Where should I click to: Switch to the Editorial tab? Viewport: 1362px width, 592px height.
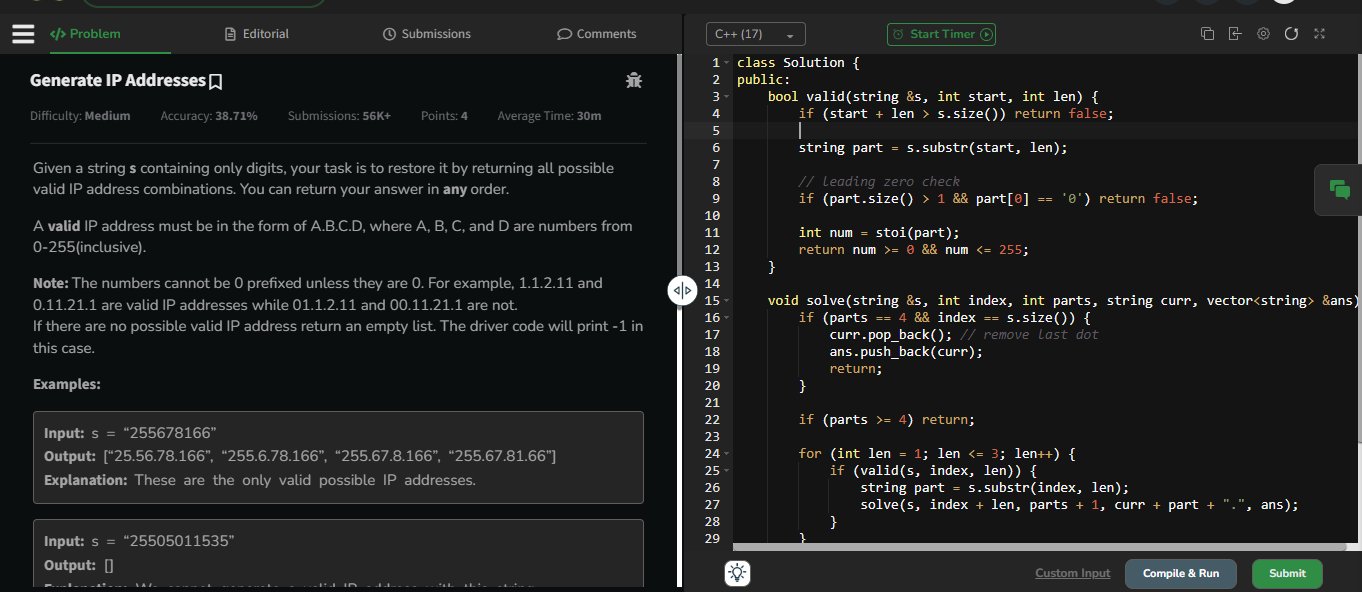257,34
